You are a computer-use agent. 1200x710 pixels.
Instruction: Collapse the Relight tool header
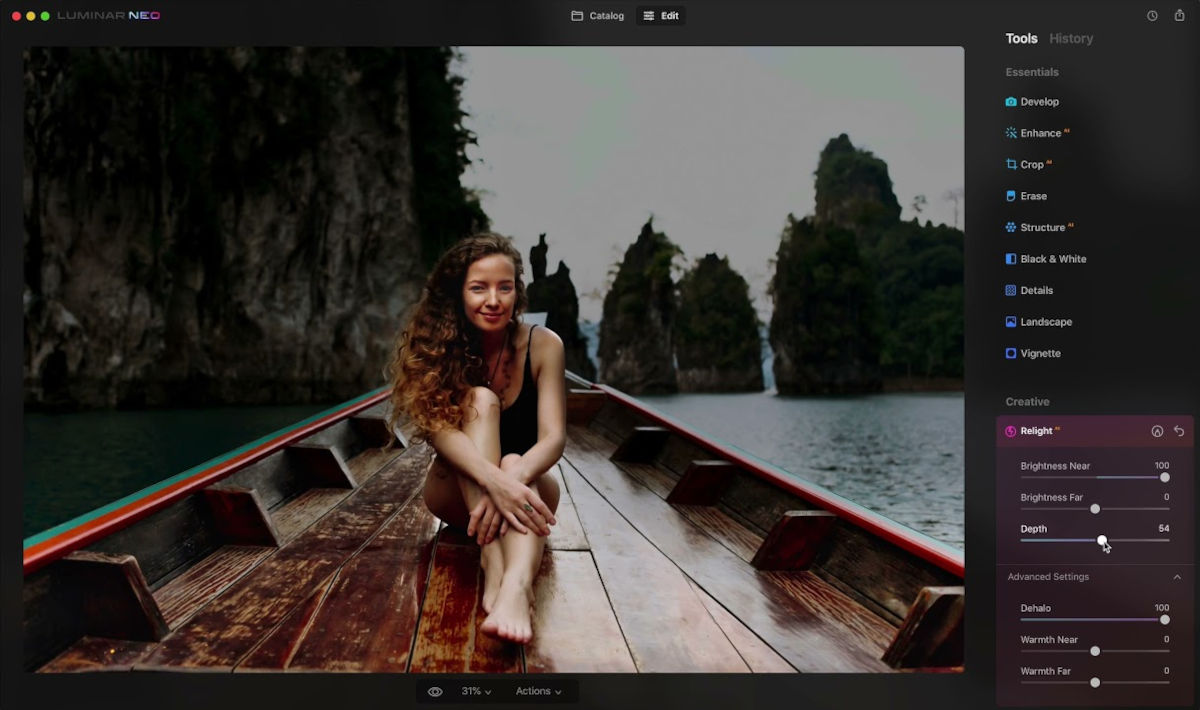click(x=1036, y=431)
